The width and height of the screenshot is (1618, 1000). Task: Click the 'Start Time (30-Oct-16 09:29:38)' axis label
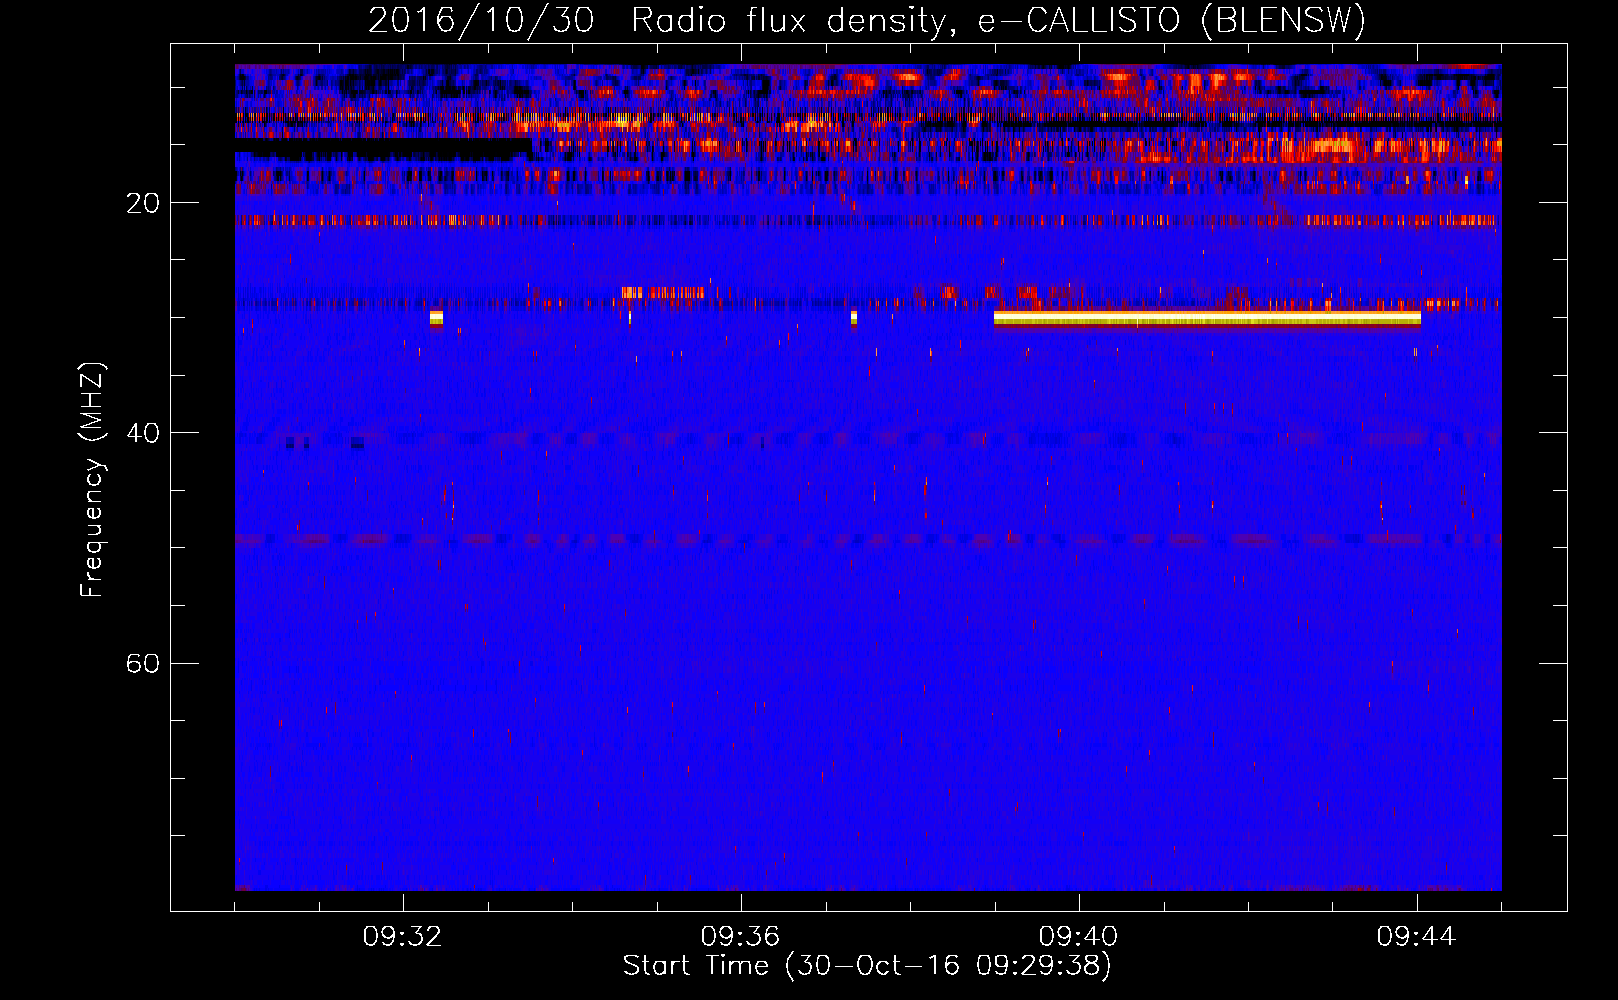coord(867,966)
